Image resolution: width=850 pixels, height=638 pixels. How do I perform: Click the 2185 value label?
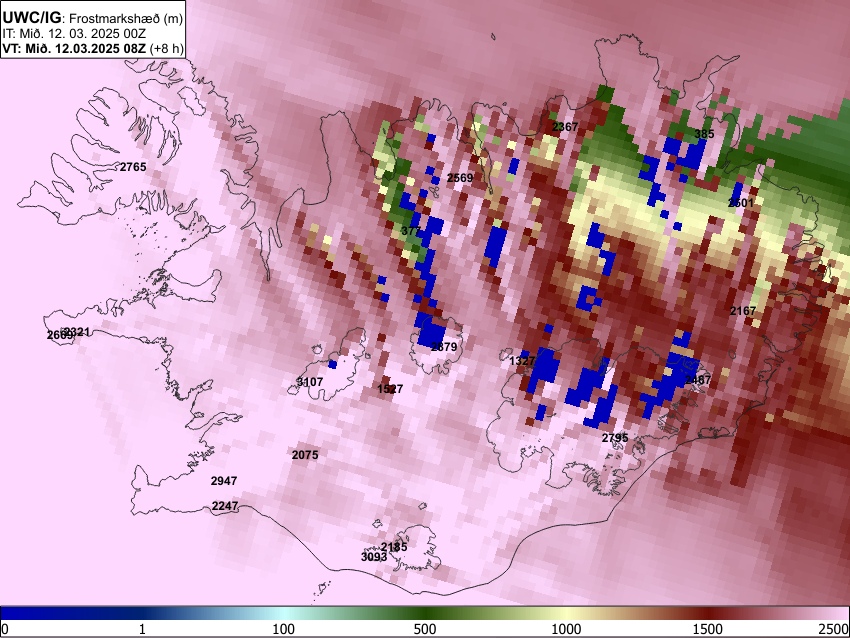coord(394,546)
